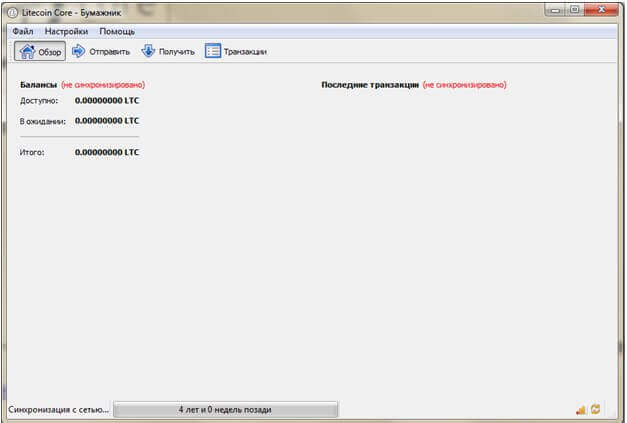
Task: Click the Синхронизация с сетью status text
Action: (58, 409)
